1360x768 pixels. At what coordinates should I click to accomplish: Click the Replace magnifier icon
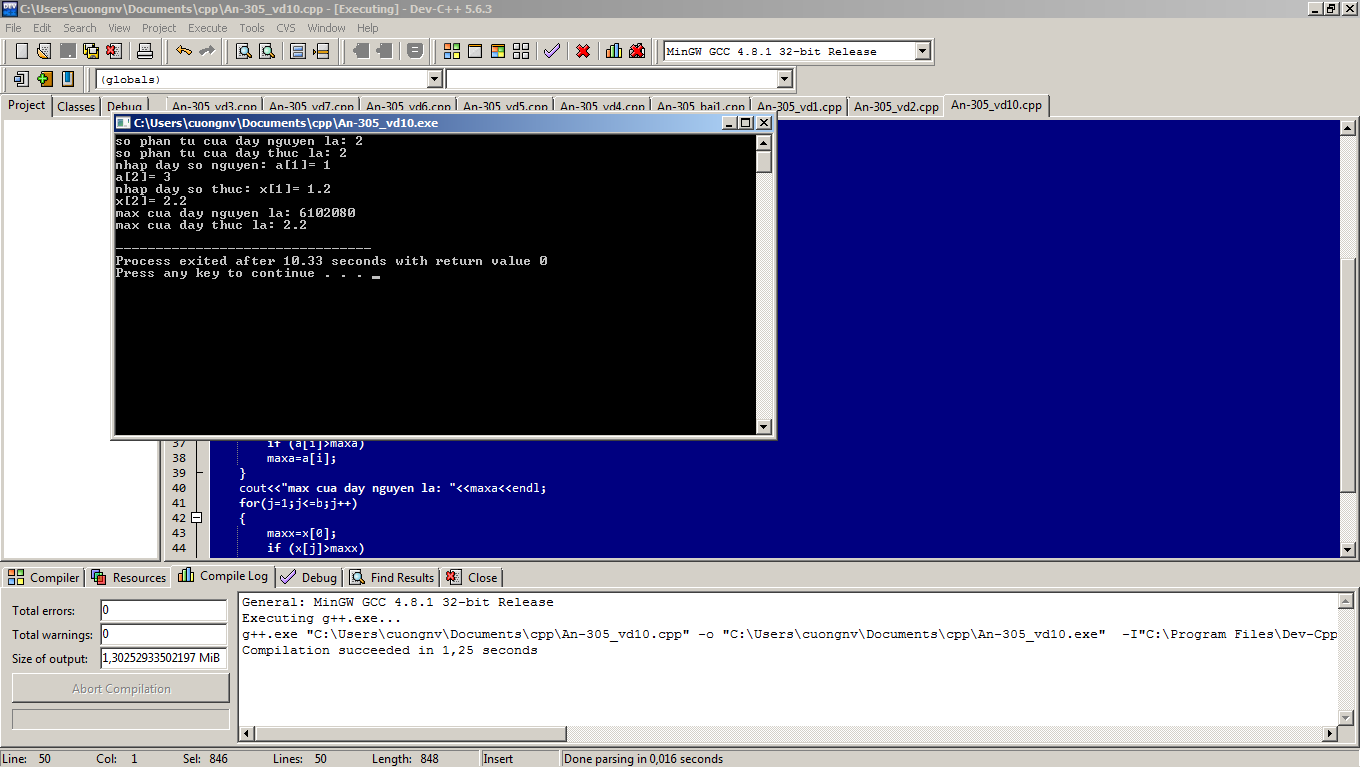[267, 51]
